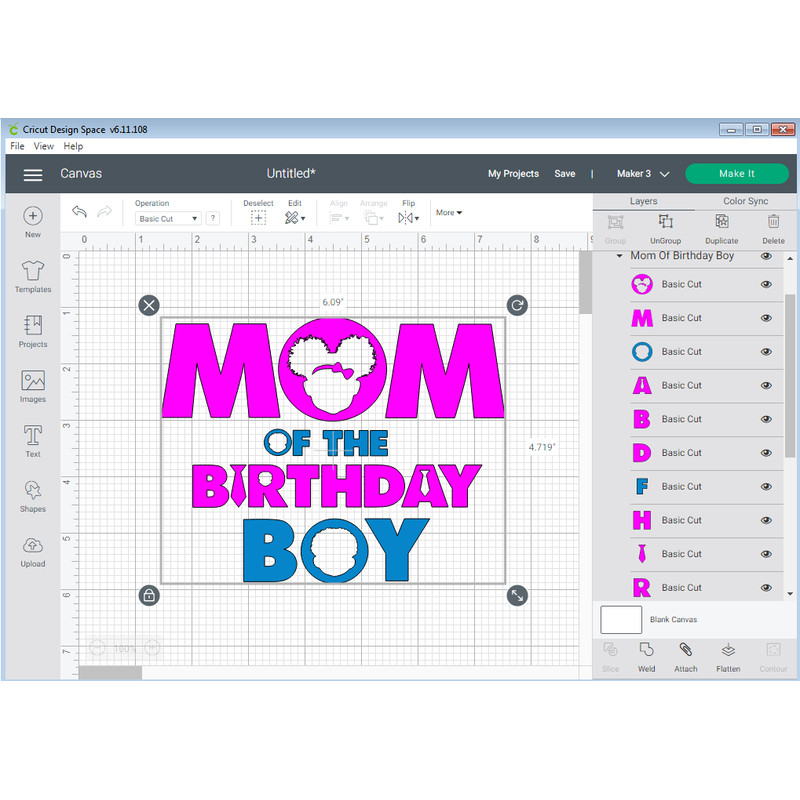Open My Projects
The width and height of the screenshot is (800, 800).
pyautogui.click(x=513, y=173)
